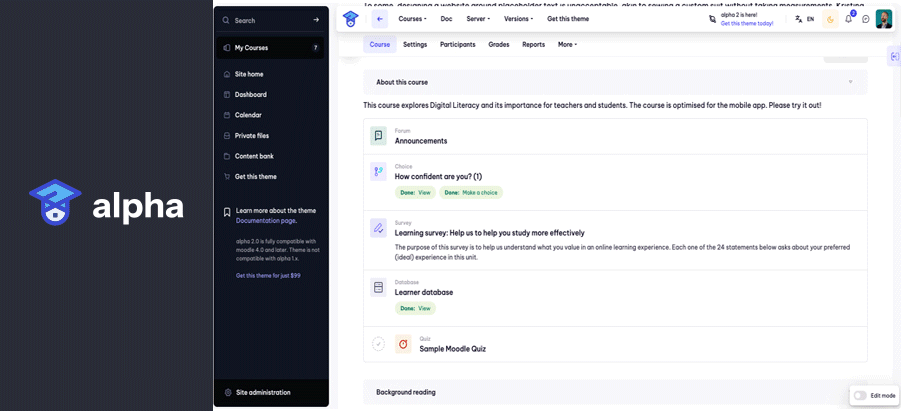Viewport: 901px width, 411px height.
Task: Click the Private files icon in sidebar
Action: (x=227, y=136)
